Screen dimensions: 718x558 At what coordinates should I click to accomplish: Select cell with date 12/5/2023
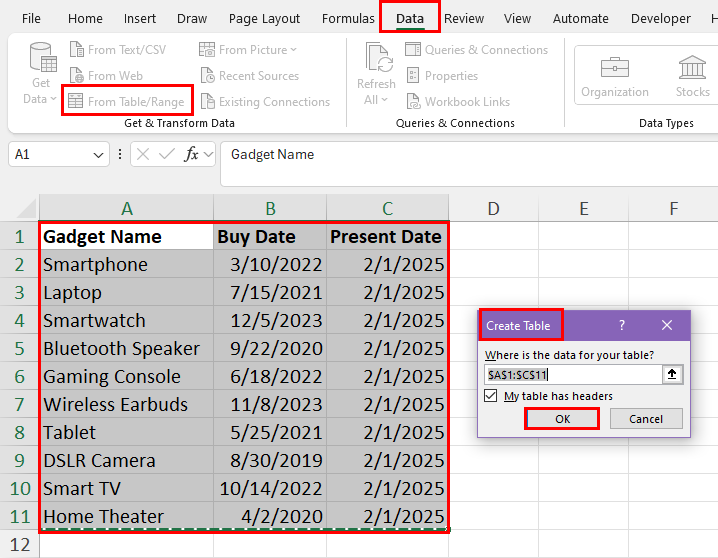point(270,320)
